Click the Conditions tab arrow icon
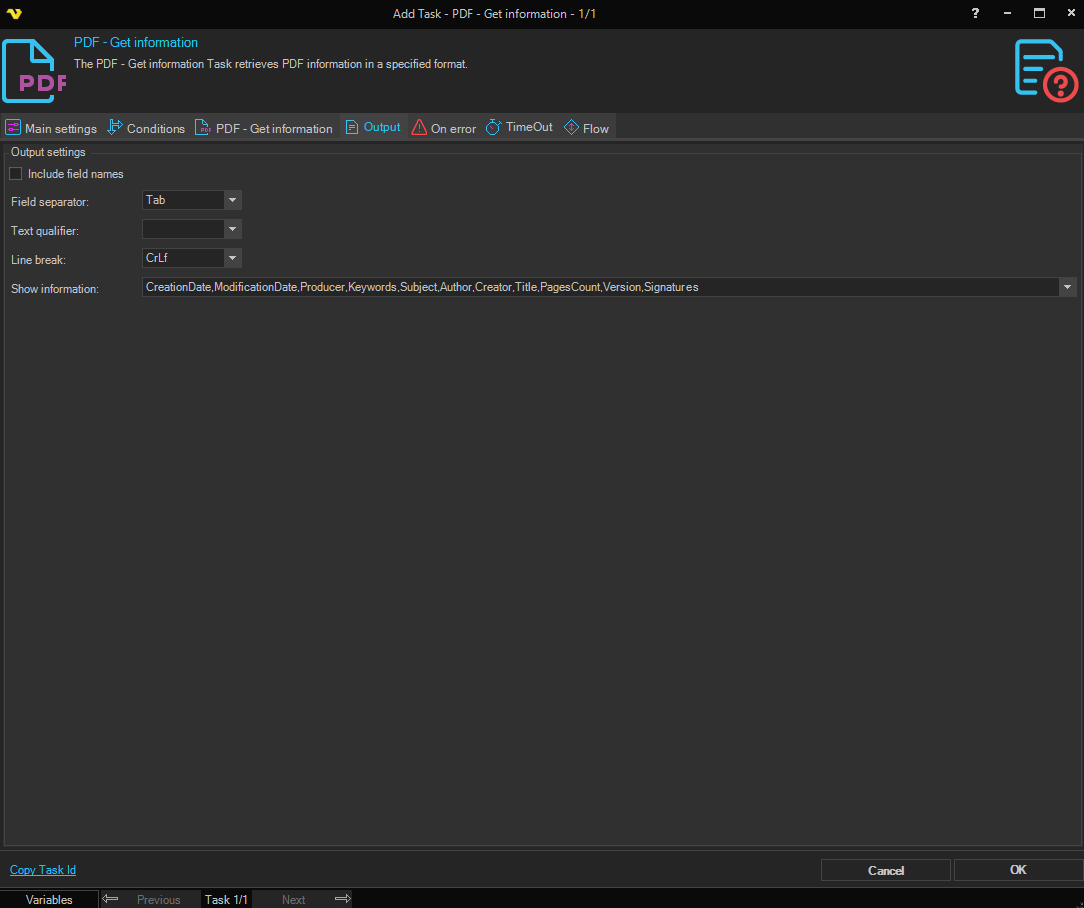The height and width of the screenshot is (908, 1084). [x=115, y=127]
